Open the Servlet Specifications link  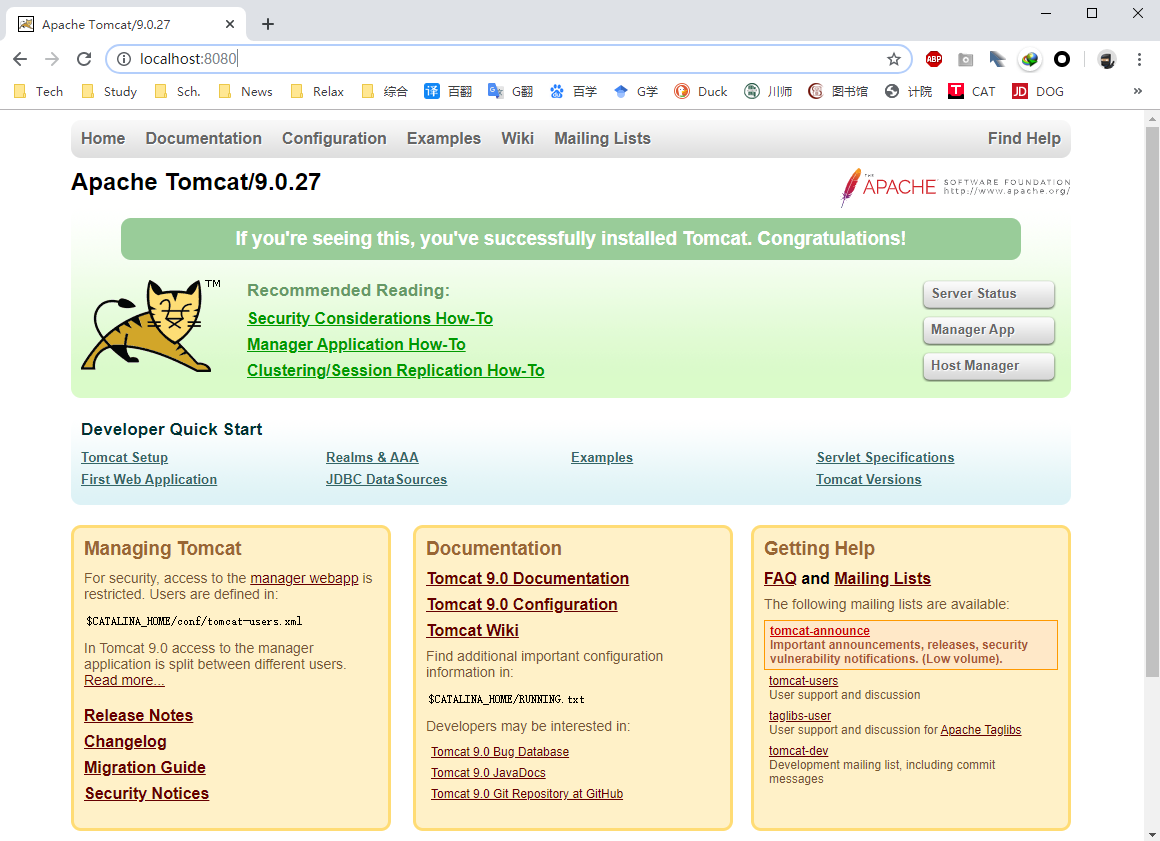tap(885, 457)
